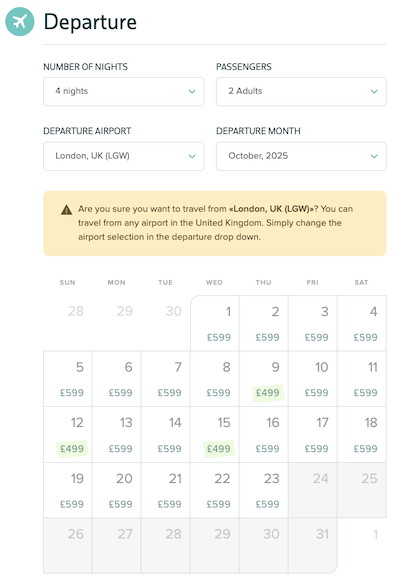Change the Departure Month October 2025 dropdown
Viewport: 397px width, 587px height.
(x=301, y=156)
